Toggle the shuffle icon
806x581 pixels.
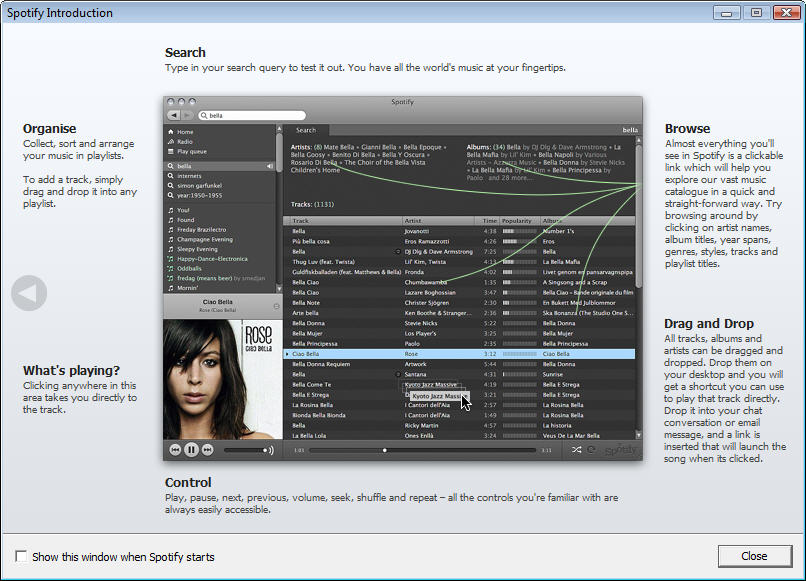point(576,450)
